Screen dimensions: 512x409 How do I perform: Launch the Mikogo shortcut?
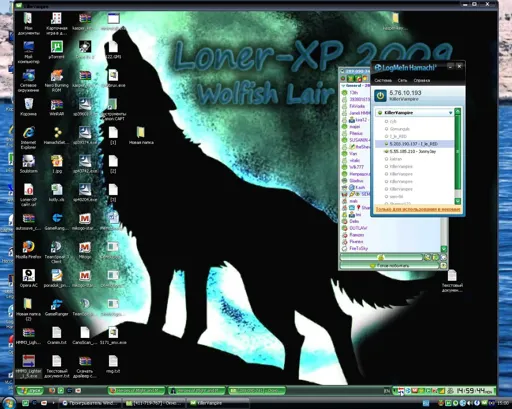tap(85, 250)
